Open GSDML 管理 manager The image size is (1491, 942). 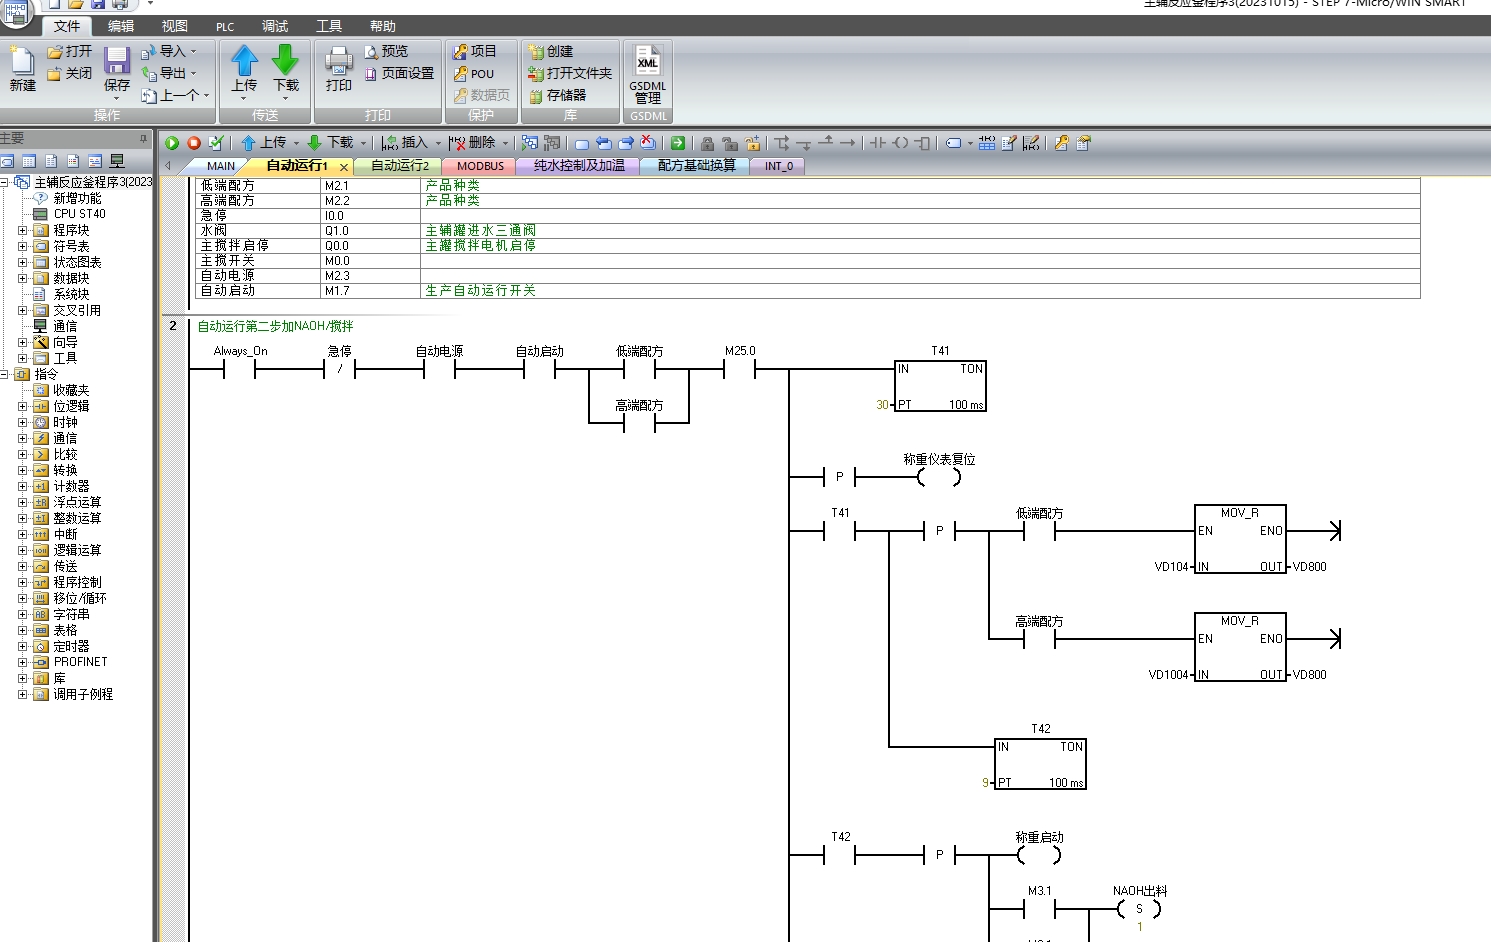648,74
